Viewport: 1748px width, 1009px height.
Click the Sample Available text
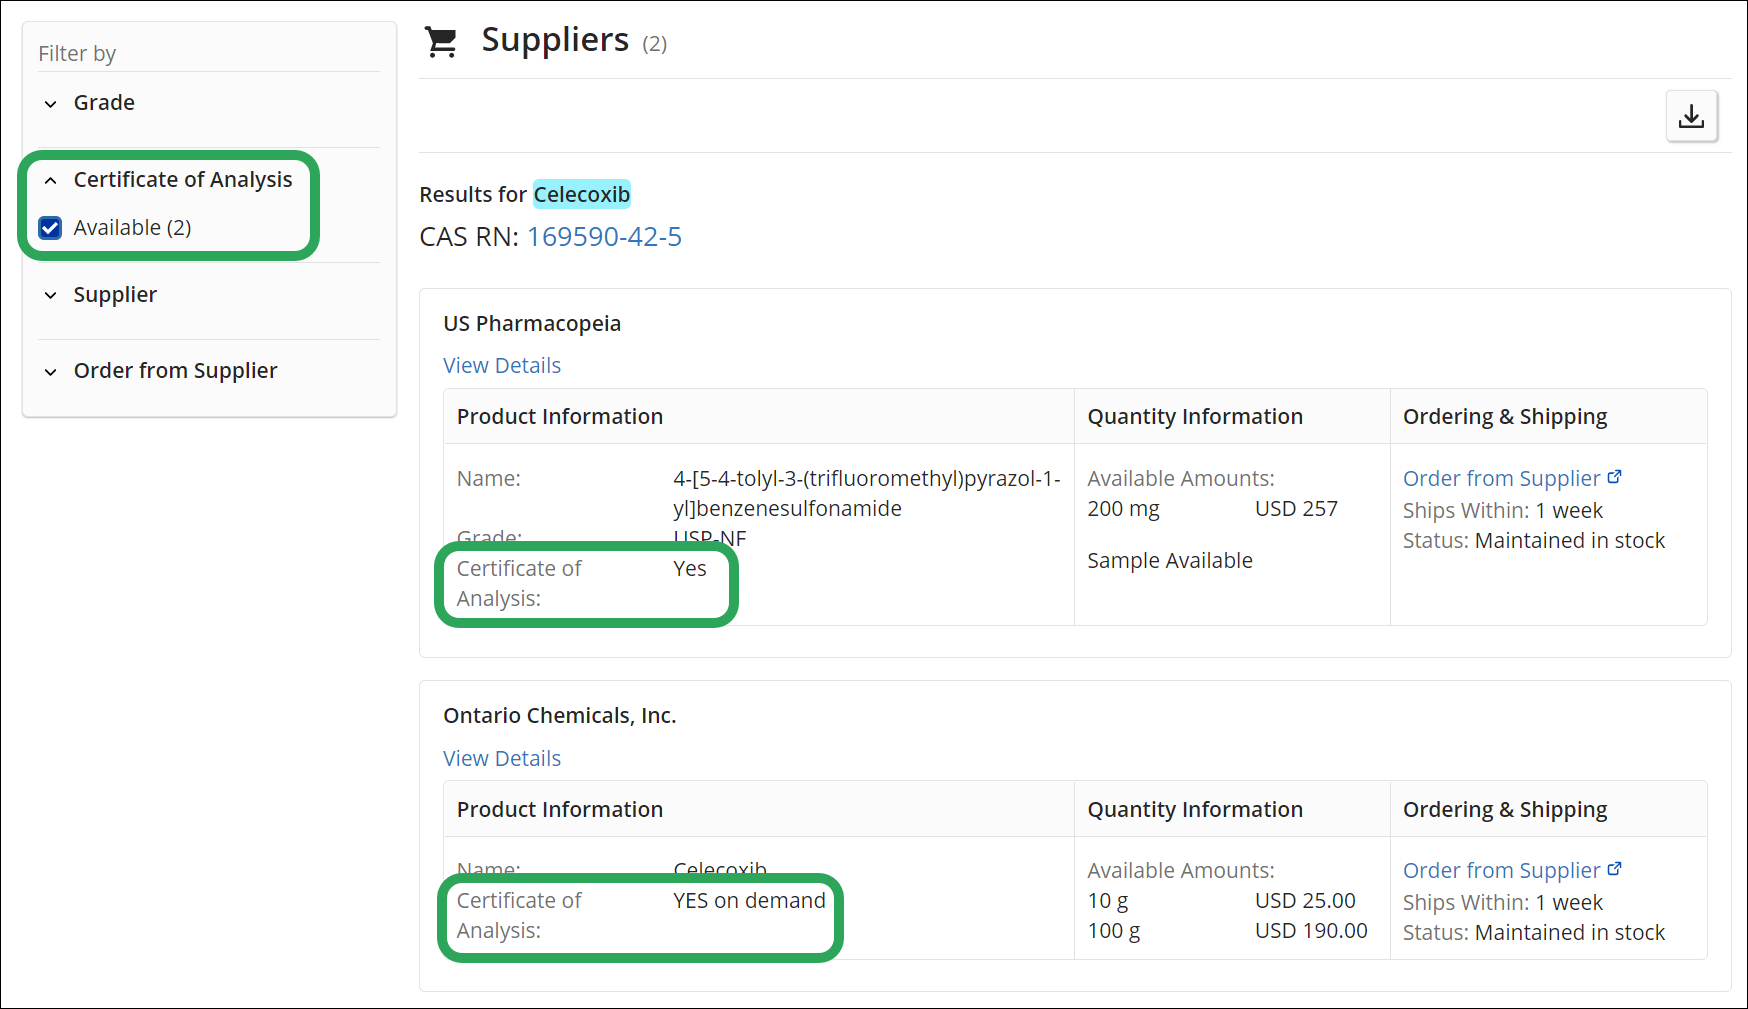coord(1170,561)
